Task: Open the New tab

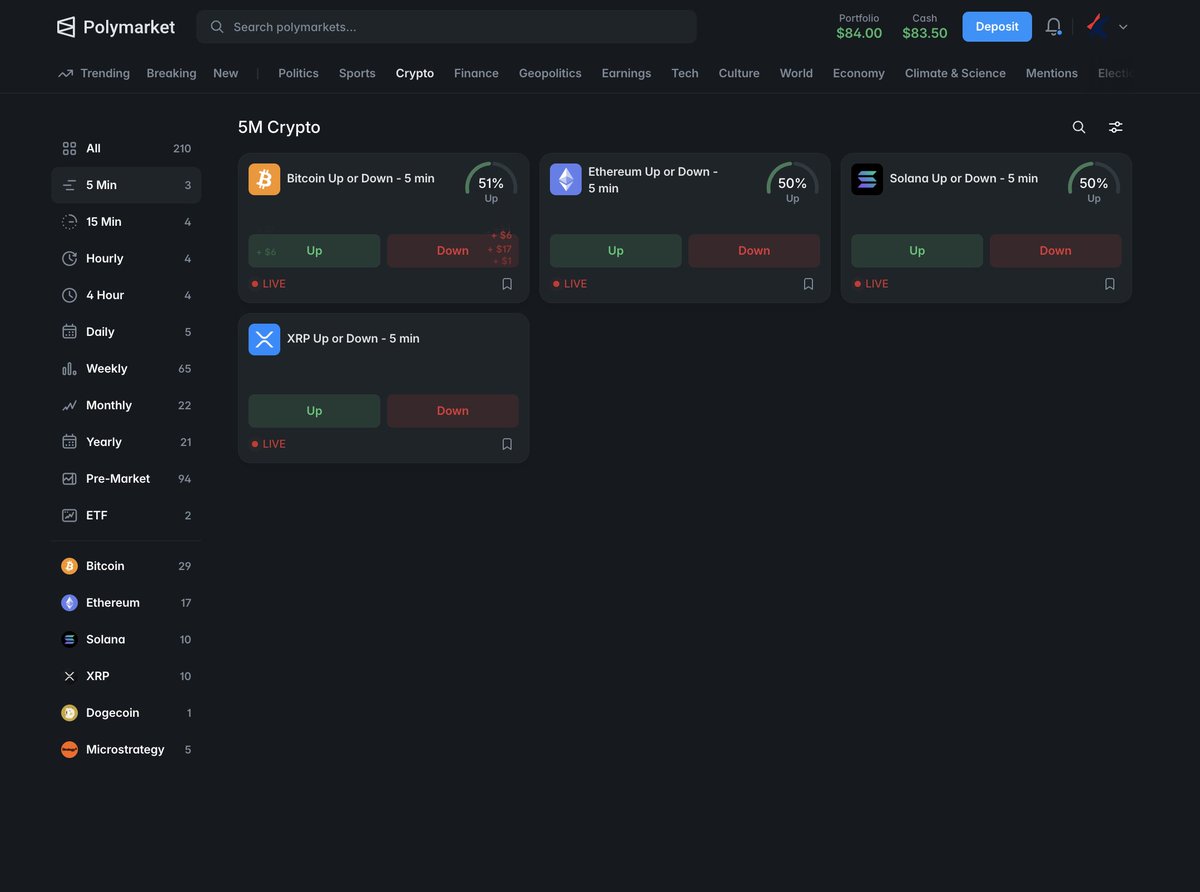Action: pos(226,73)
